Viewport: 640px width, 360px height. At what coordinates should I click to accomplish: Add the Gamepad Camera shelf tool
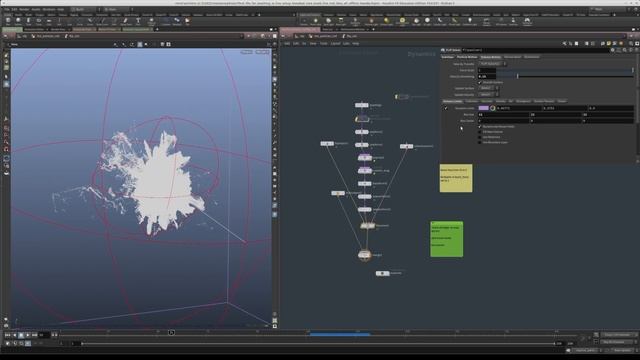(x=527, y=21)
